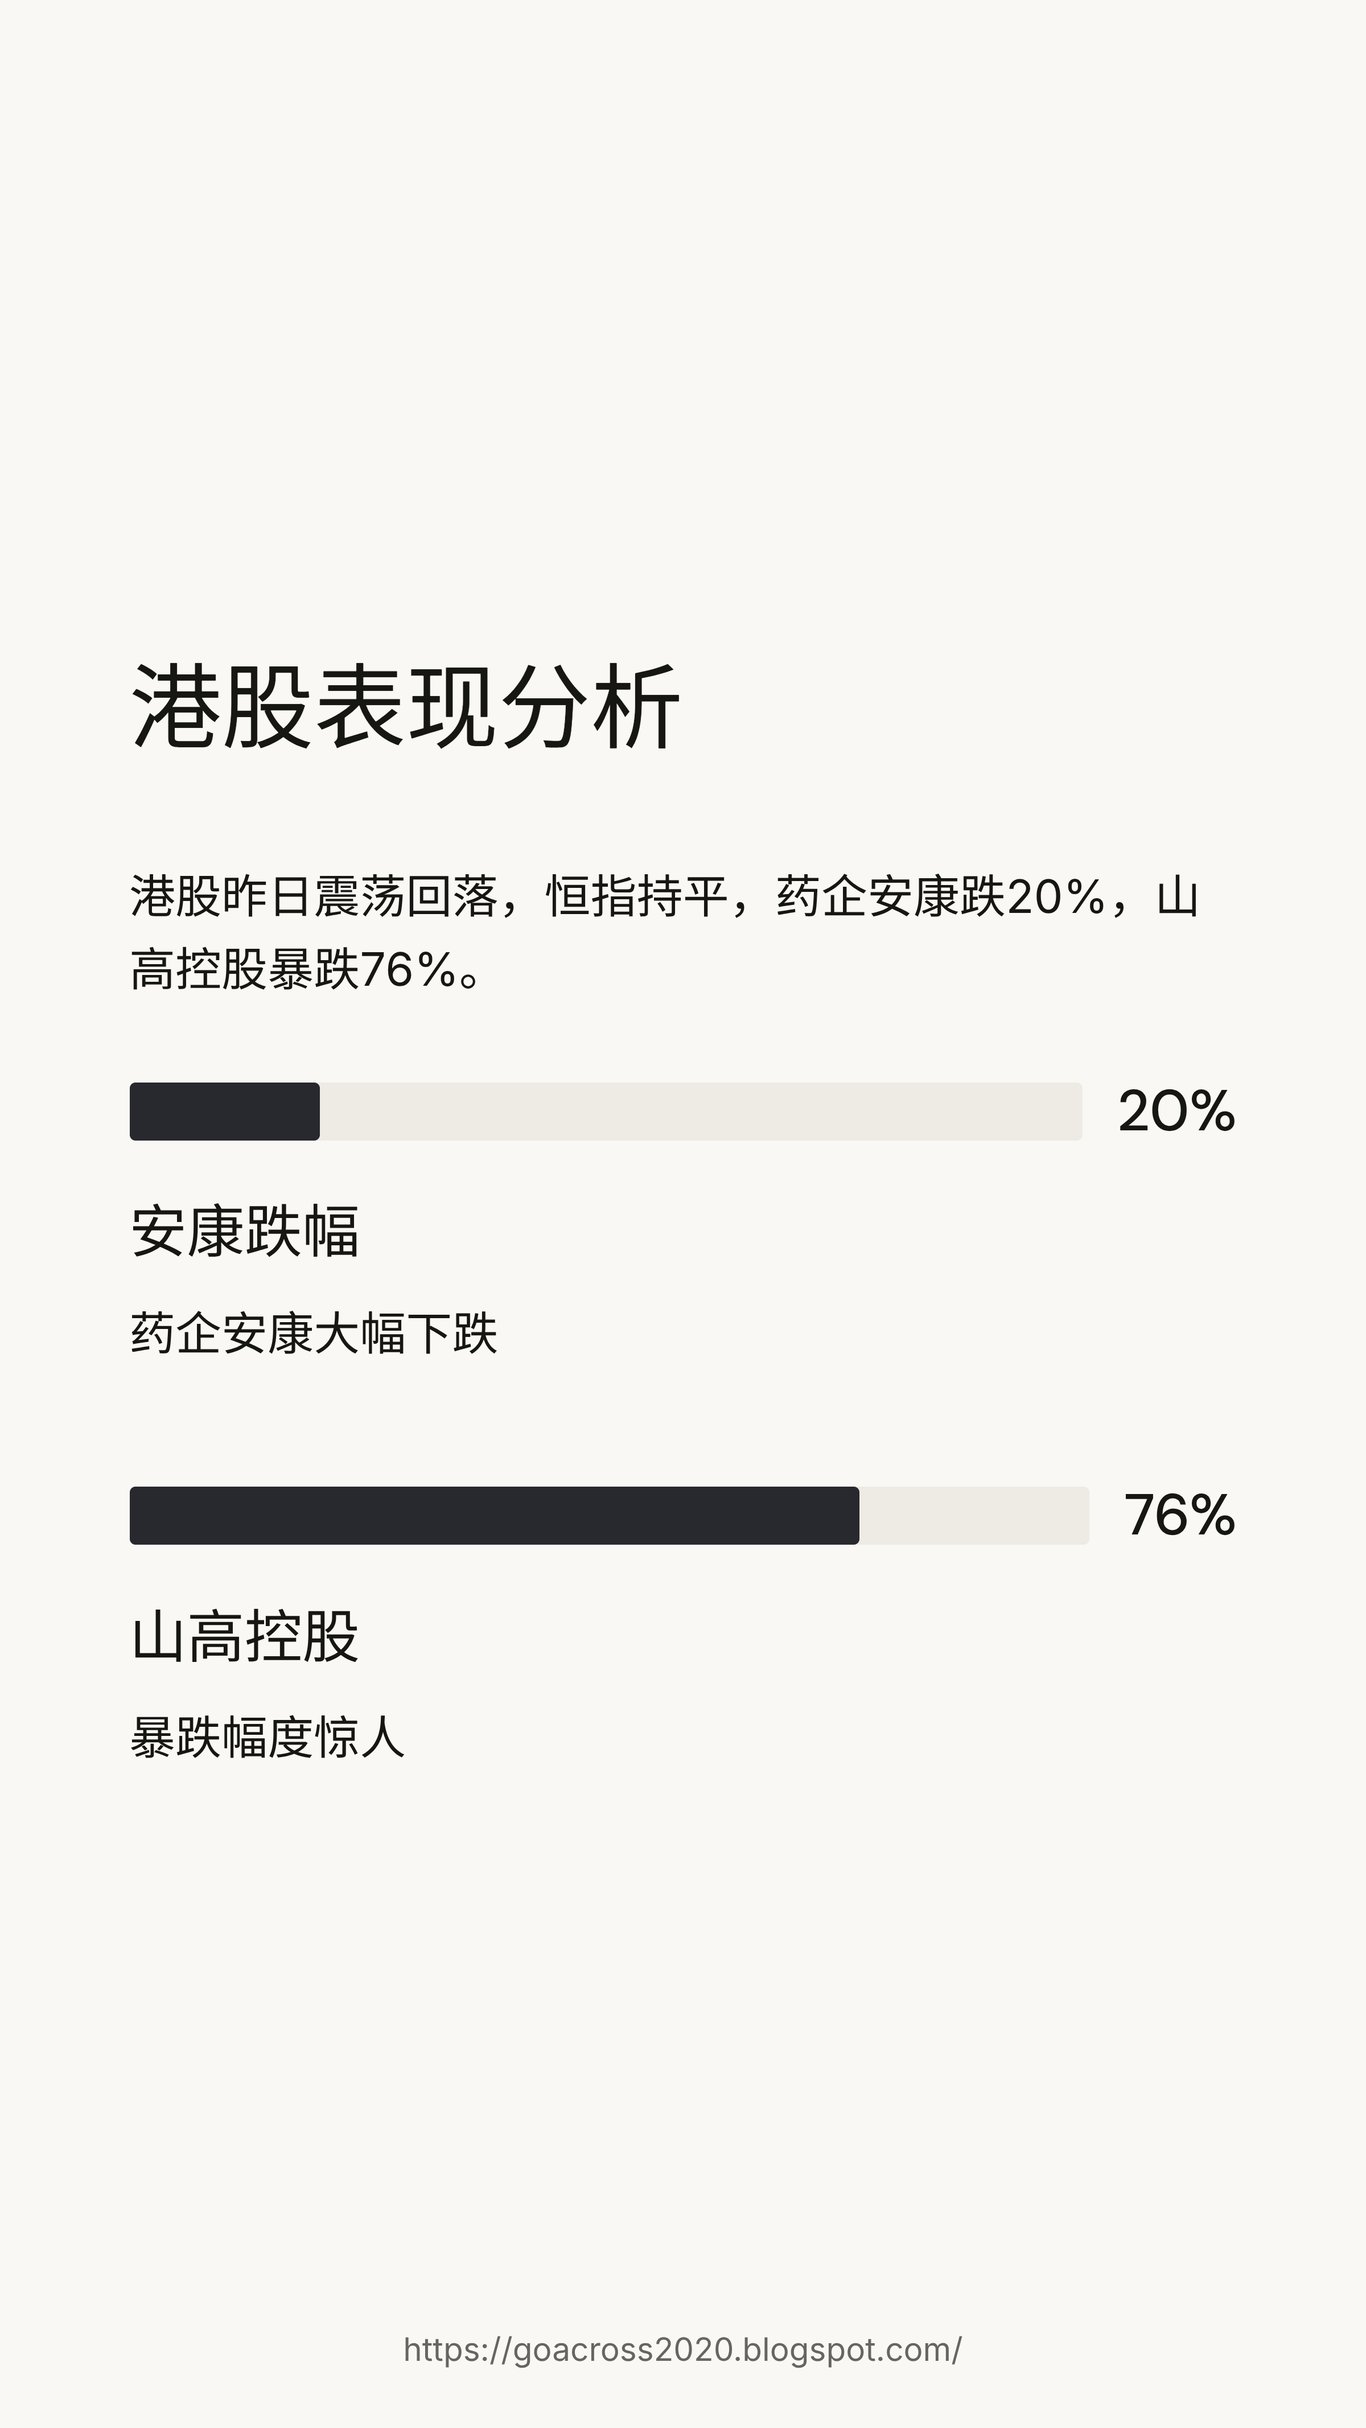
Task: Click the 港股表现分析 main heading
Action: point(405,706)
